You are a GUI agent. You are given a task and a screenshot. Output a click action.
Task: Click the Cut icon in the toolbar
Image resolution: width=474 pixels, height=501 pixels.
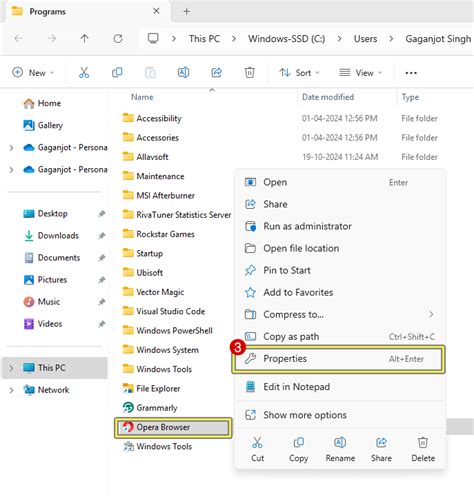pyautogui.click(x=84, y=72)
